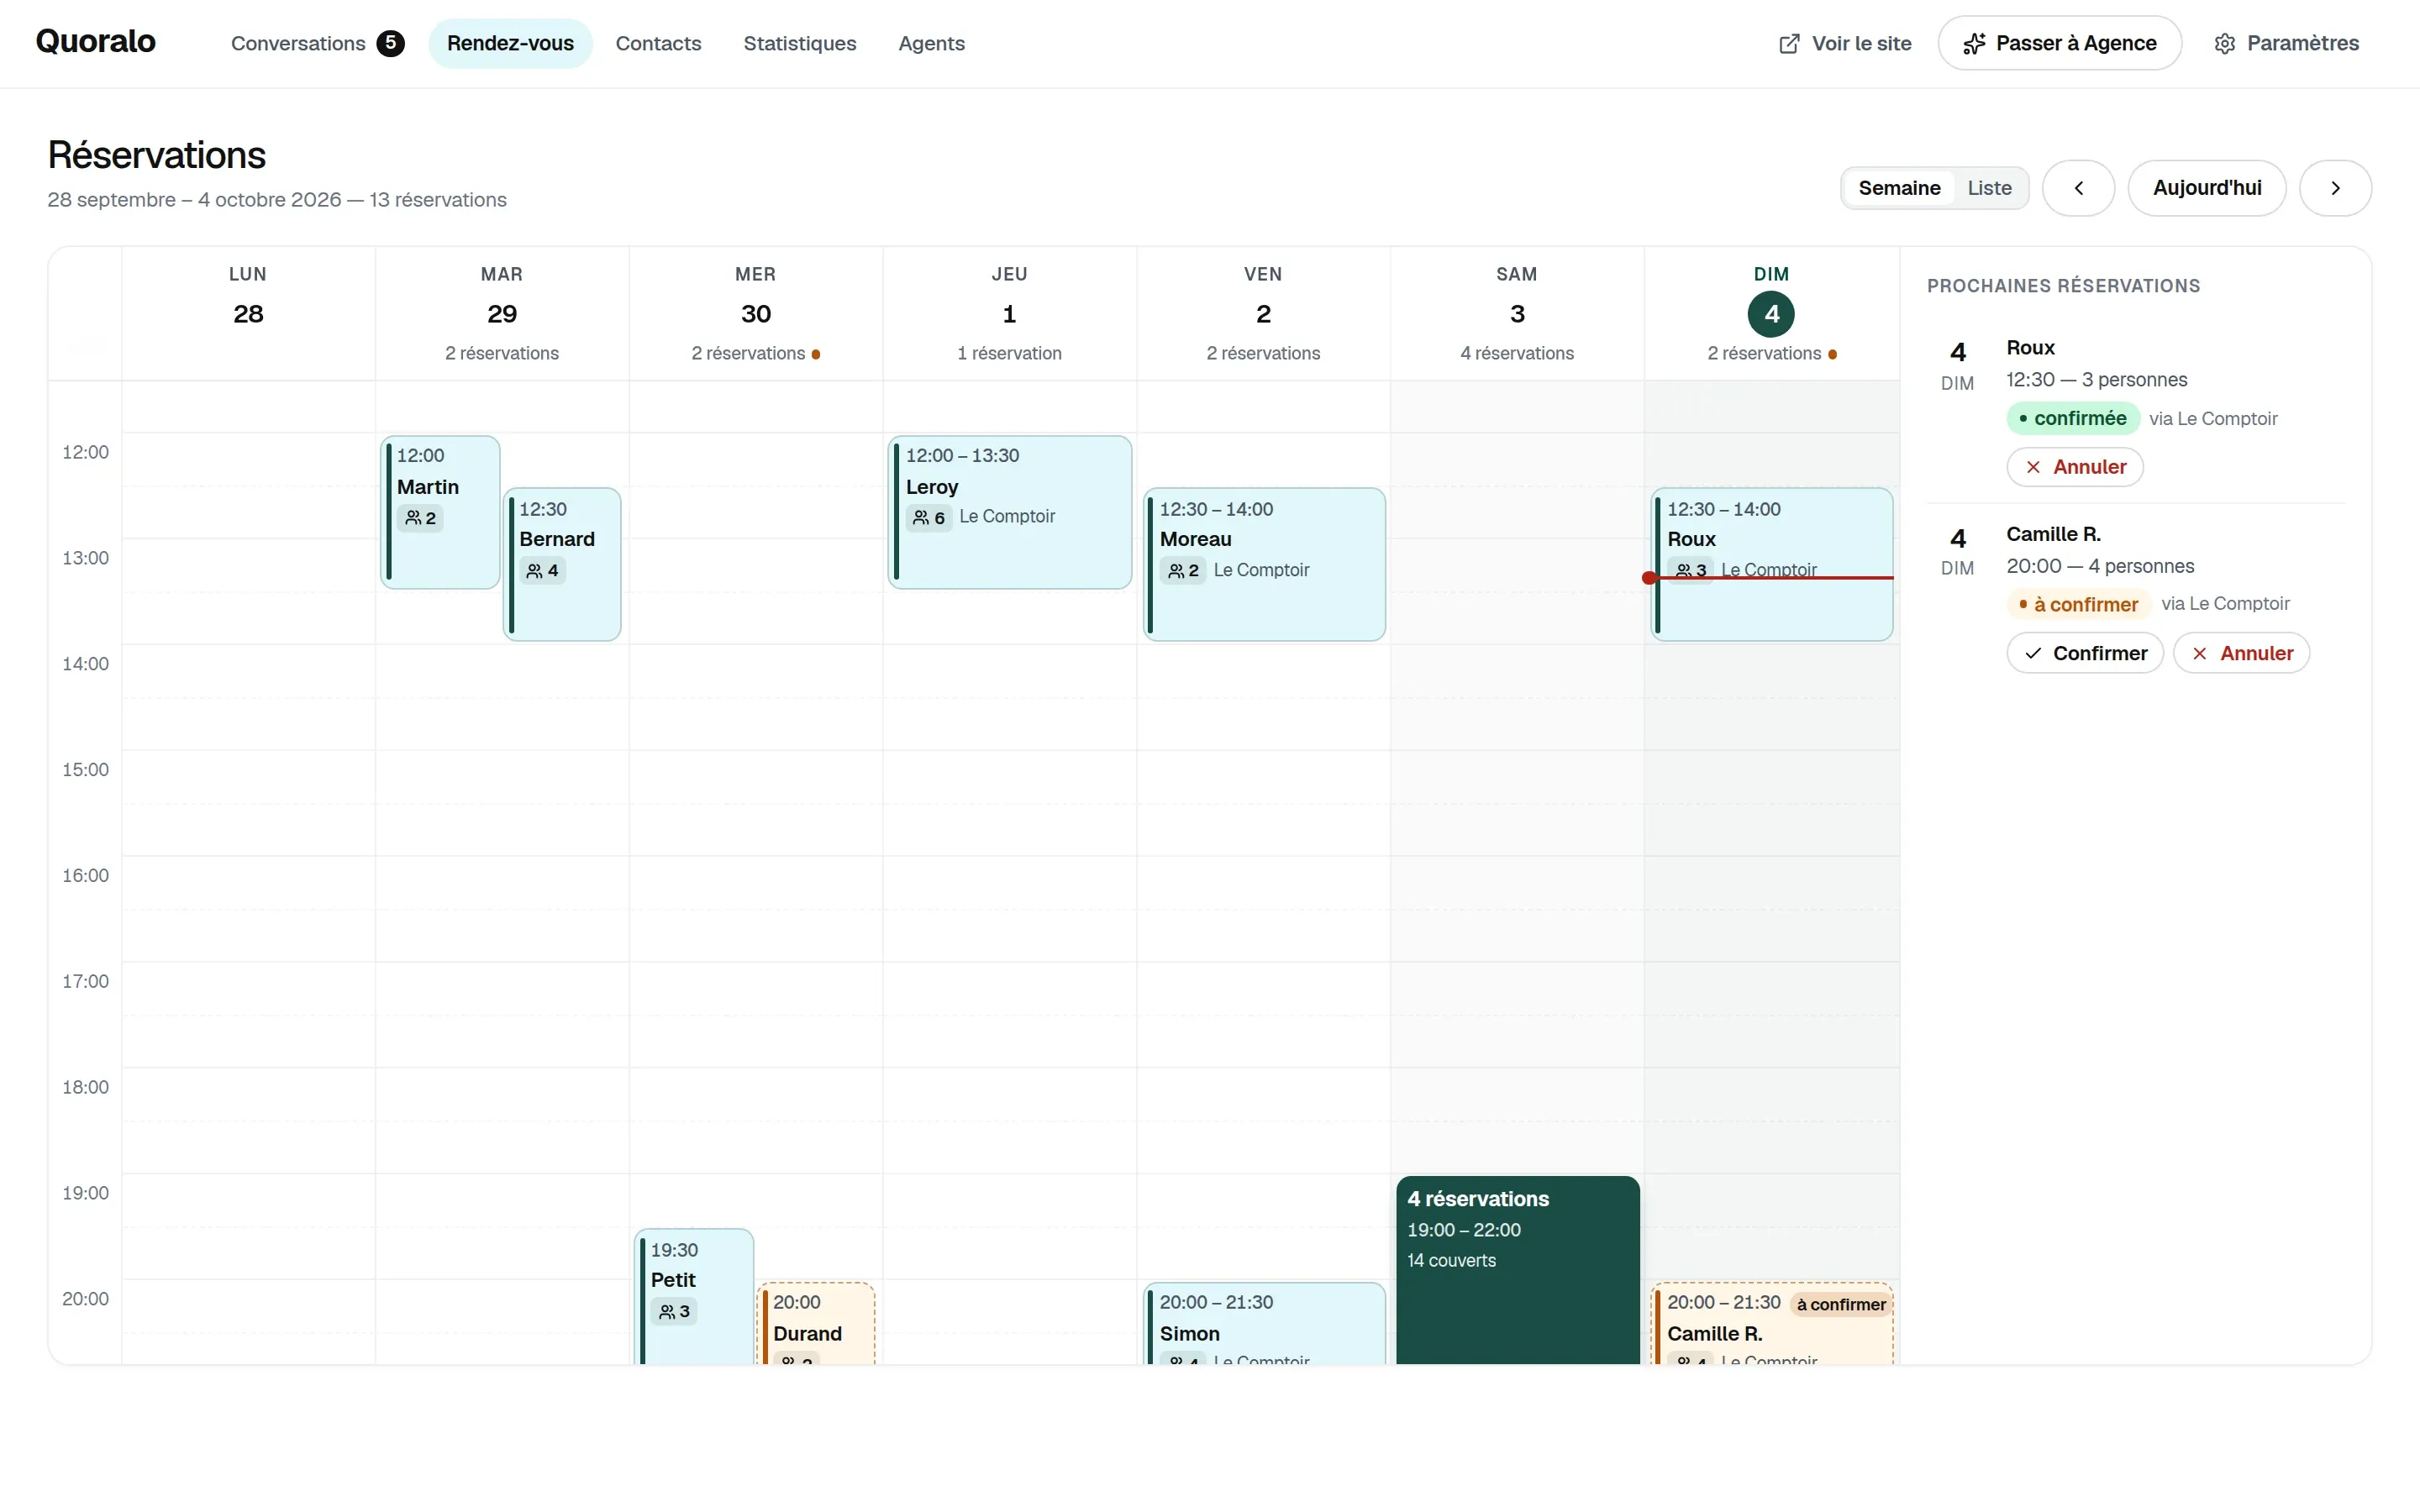Cancel the Roux reservation in sidebar
Image resolution: width=2420 pixels, height=1512 pixels.
[x=2074, y=467]
